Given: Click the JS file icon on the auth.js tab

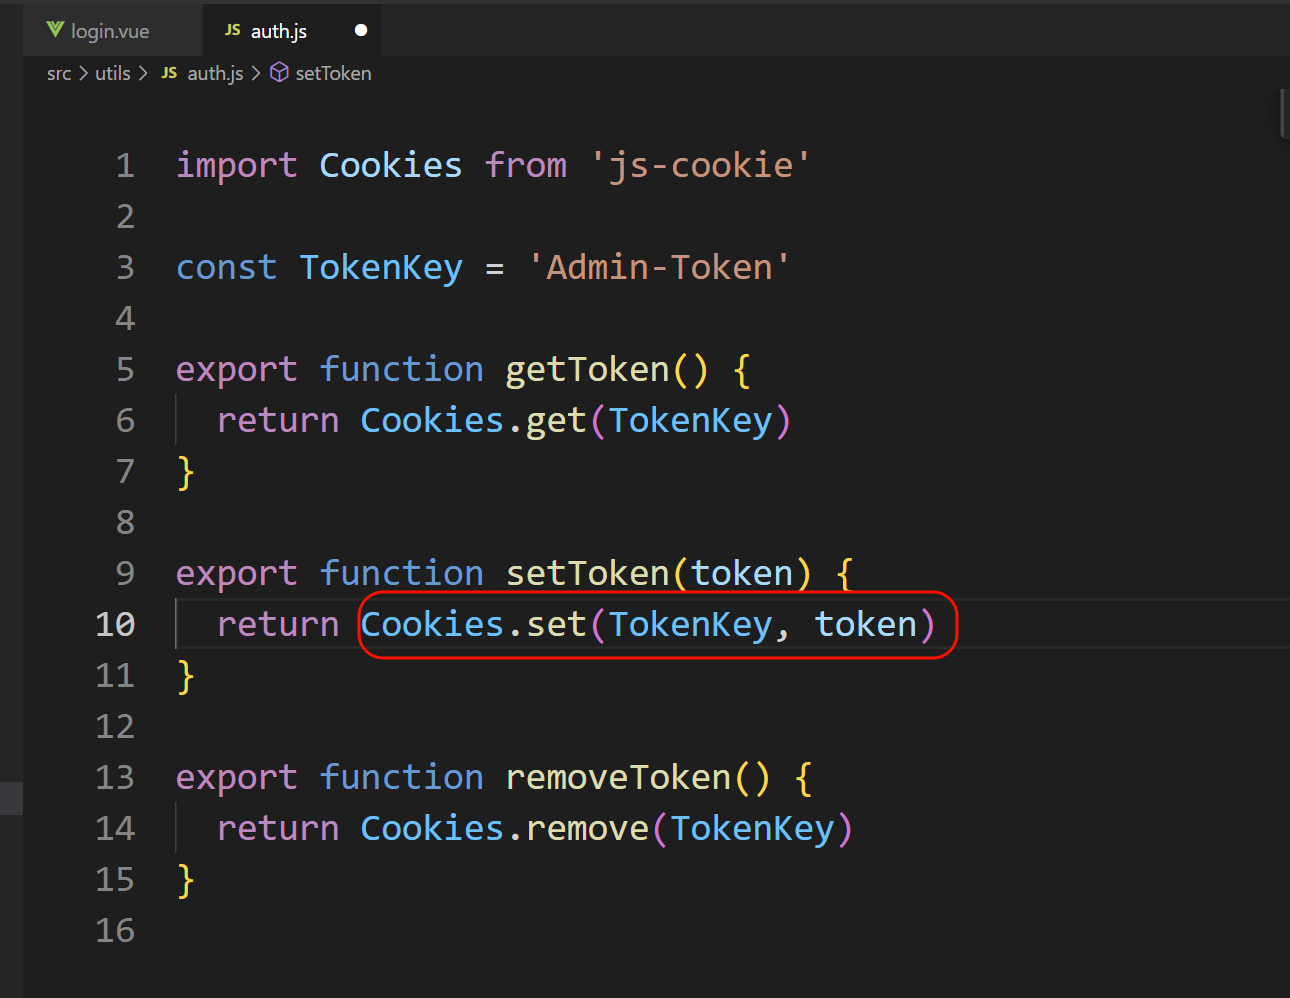Looking at the screenshot, I should pyautogui.click(x=232, y=30).
